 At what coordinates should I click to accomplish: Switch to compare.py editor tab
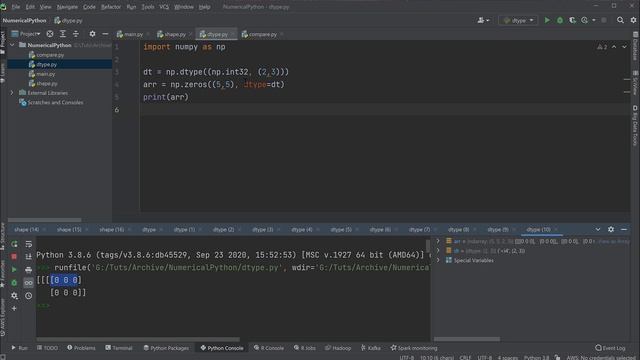pos(262,34)
